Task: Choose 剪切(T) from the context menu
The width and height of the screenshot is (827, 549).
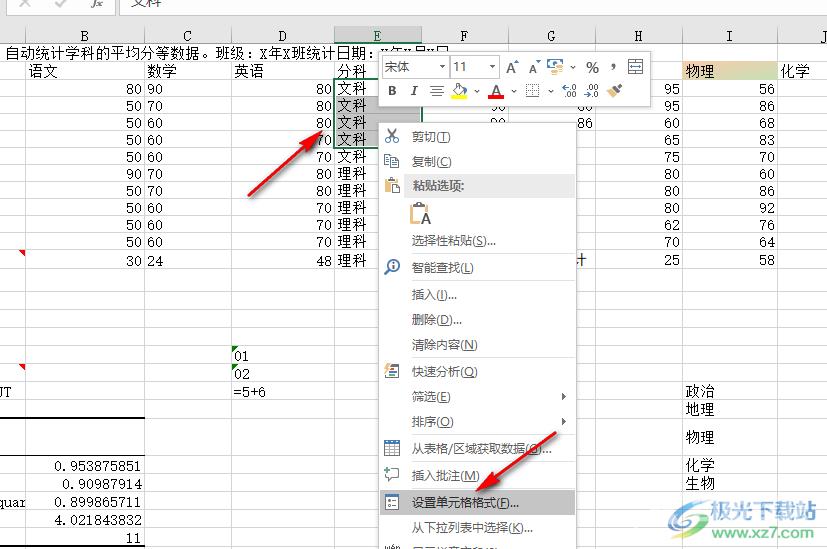Action: tap(478, 137)
